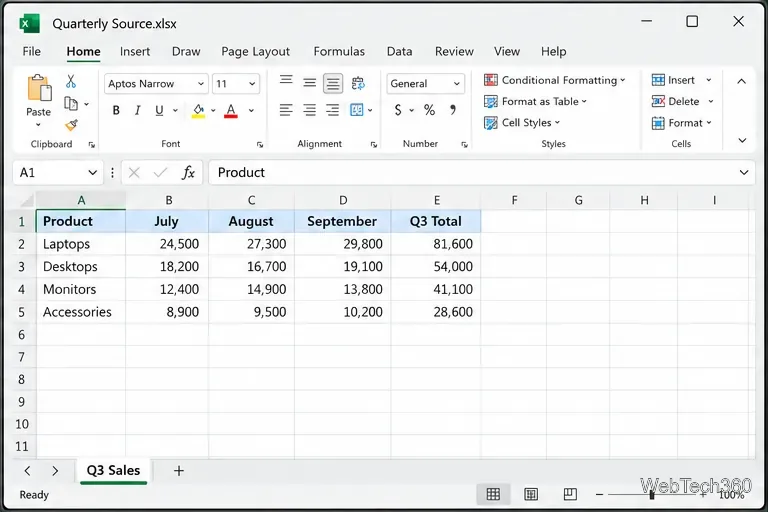The height and width of the screenshot is (512, 768).
Task: Click the Paste clipboard icon
Action: (39, 88)
